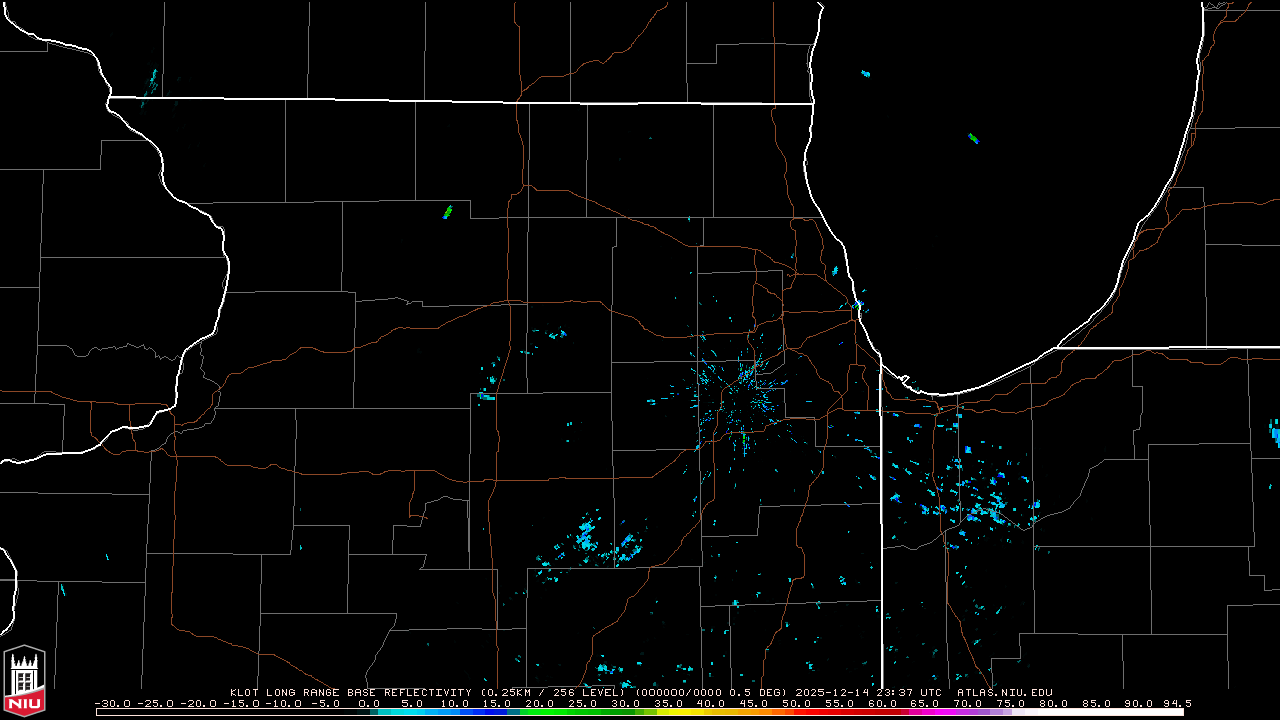Screen dimensions: 1280x720
Task: Click the 94.5 label at scale end
Action: coord(1174,703)
